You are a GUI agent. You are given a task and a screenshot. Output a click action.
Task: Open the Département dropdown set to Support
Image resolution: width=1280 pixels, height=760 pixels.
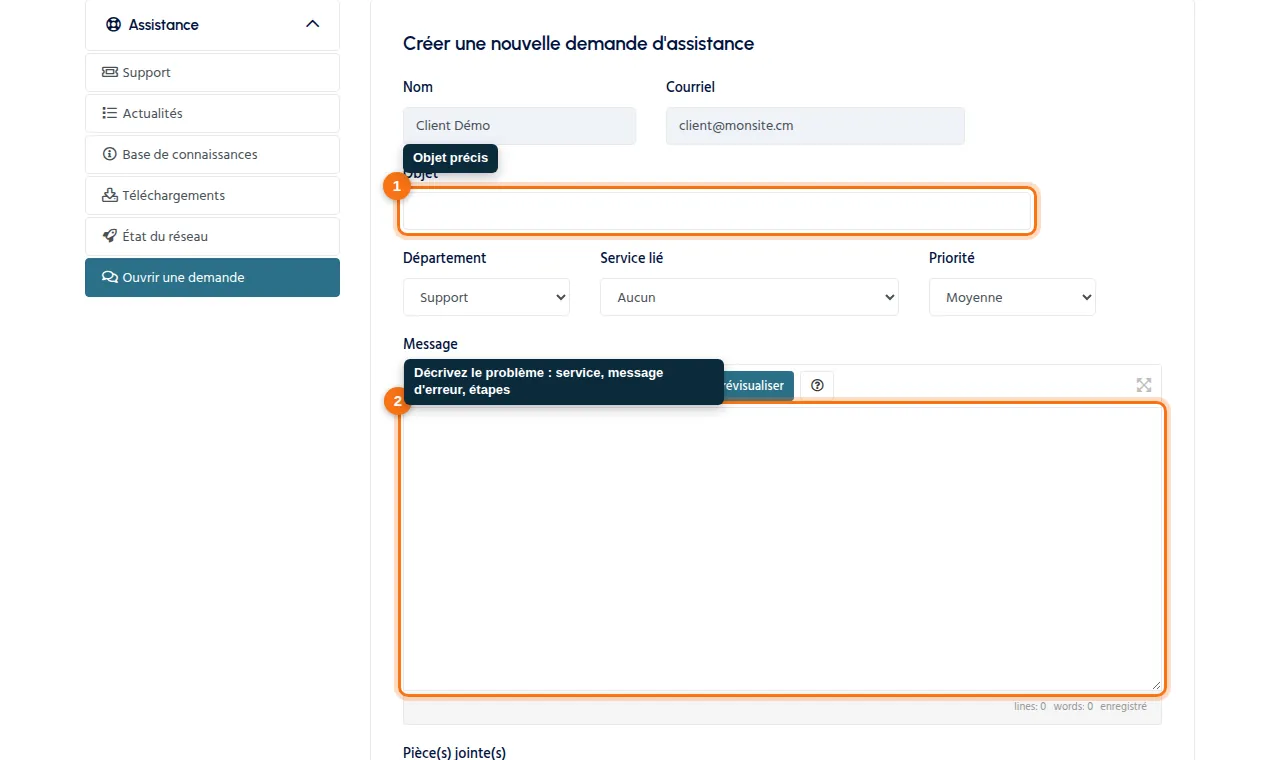point(486,297)
